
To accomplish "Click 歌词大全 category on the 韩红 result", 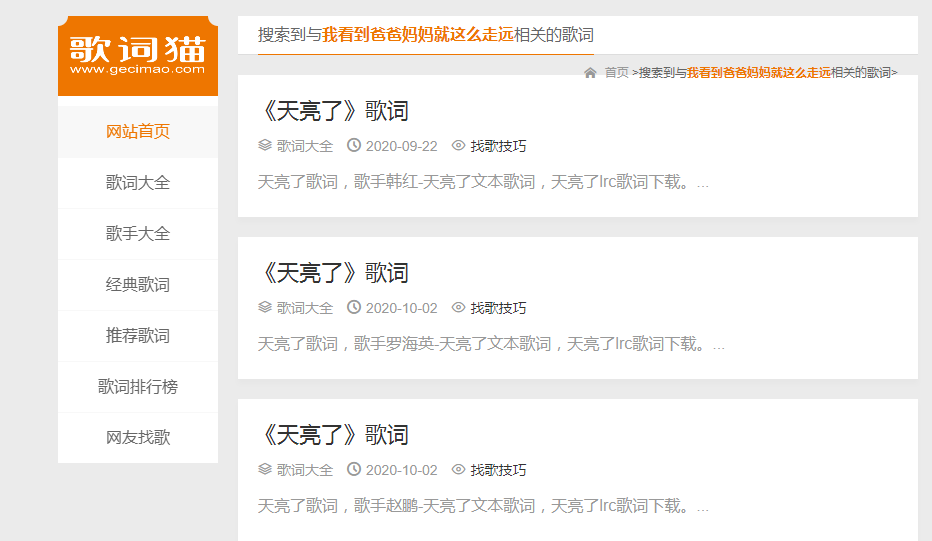I will 305,146.
